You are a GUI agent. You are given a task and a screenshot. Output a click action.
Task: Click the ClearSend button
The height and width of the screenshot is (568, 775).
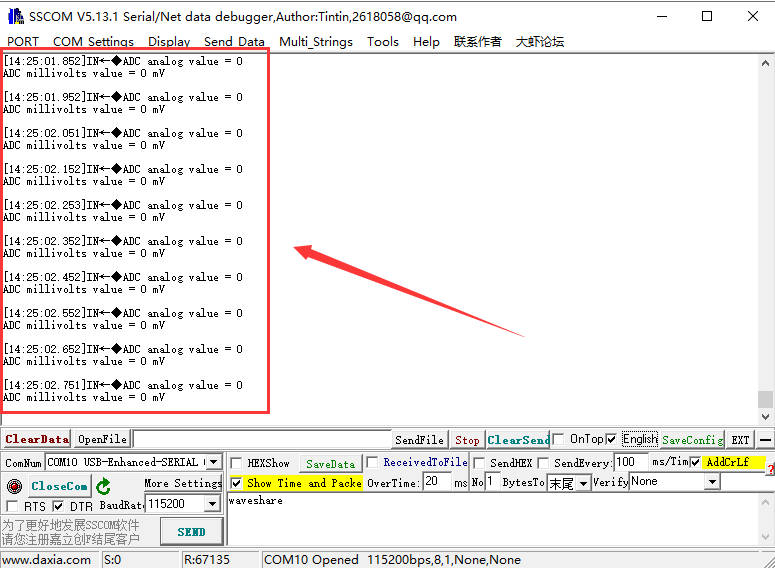[518, 439]
